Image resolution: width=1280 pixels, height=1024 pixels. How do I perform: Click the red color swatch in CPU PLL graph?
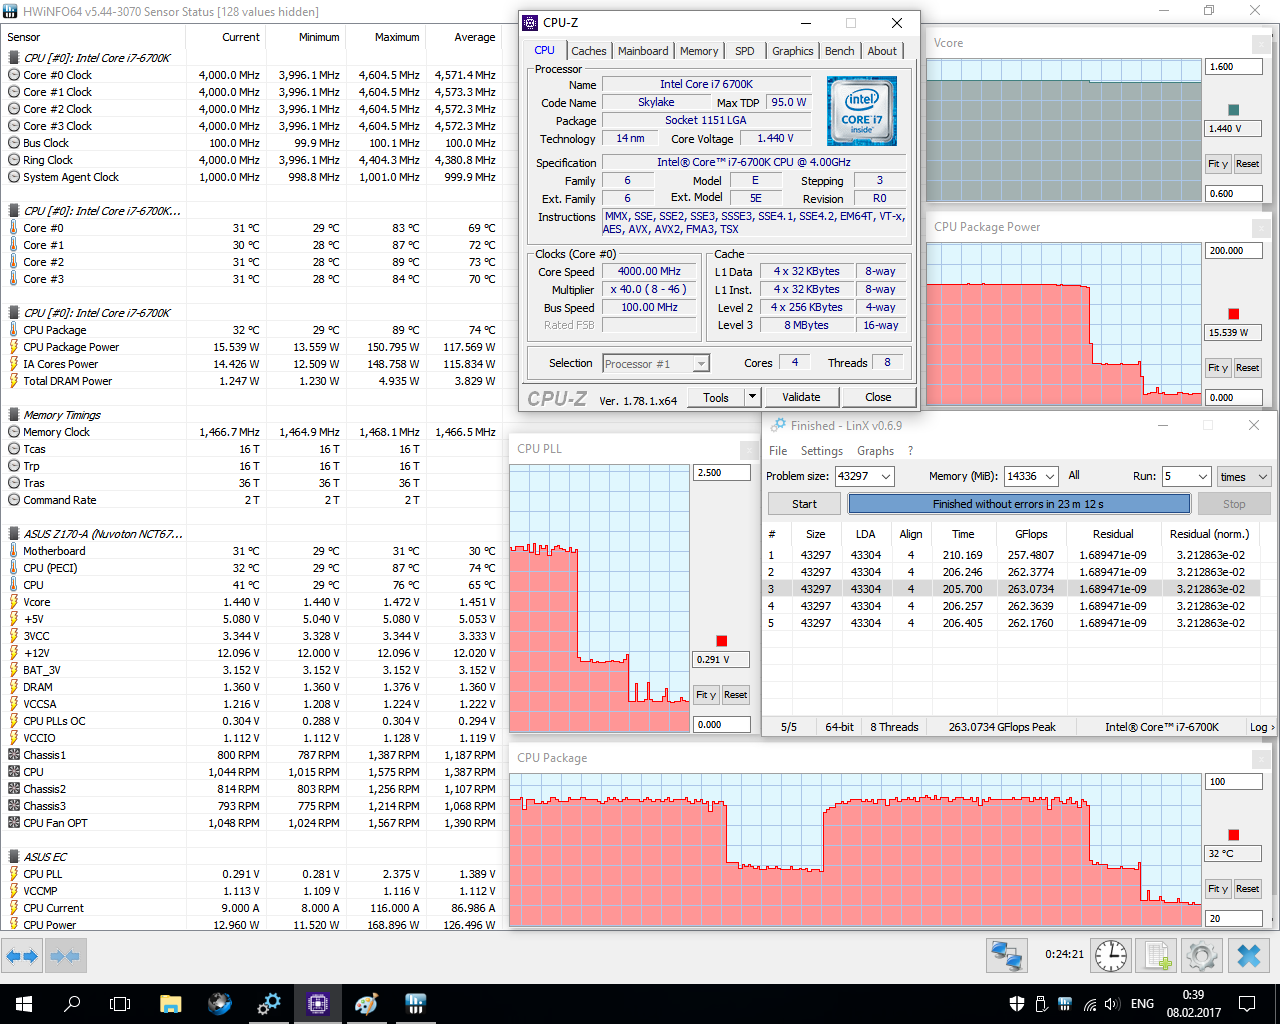coord(721,641)
